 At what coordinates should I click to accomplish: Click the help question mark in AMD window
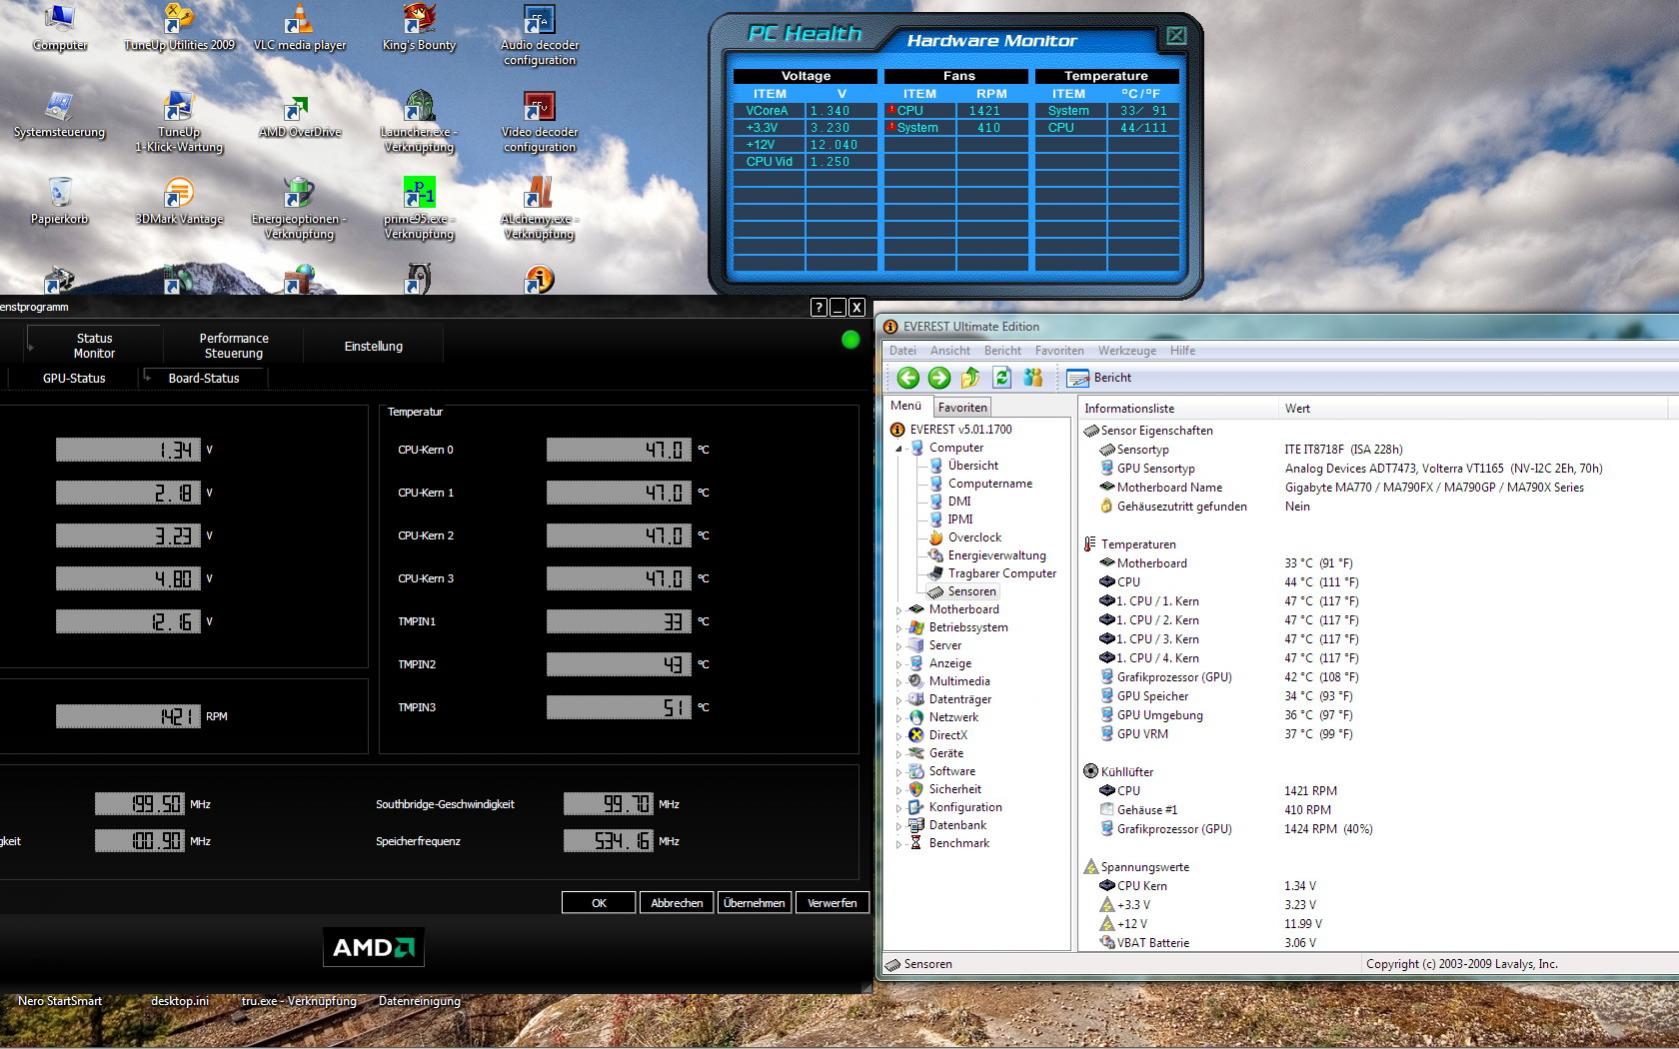point(818,307)
